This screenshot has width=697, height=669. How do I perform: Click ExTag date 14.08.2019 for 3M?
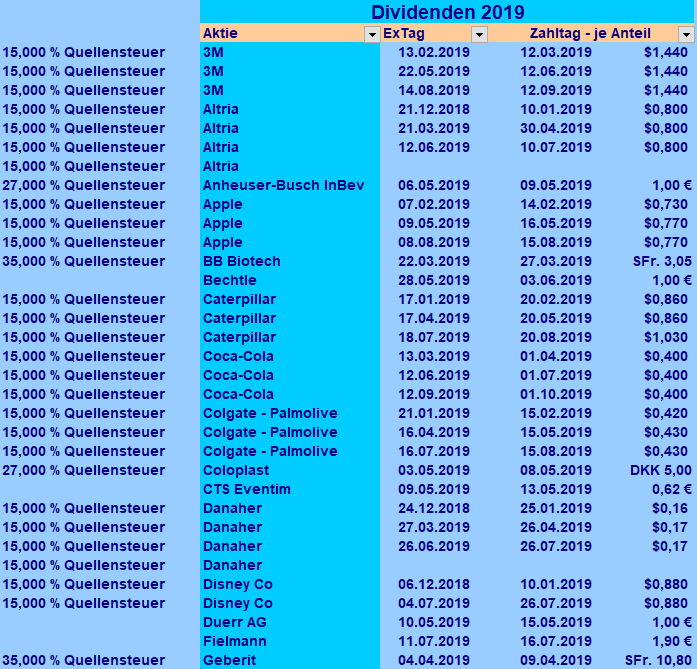tap(433, 90)
